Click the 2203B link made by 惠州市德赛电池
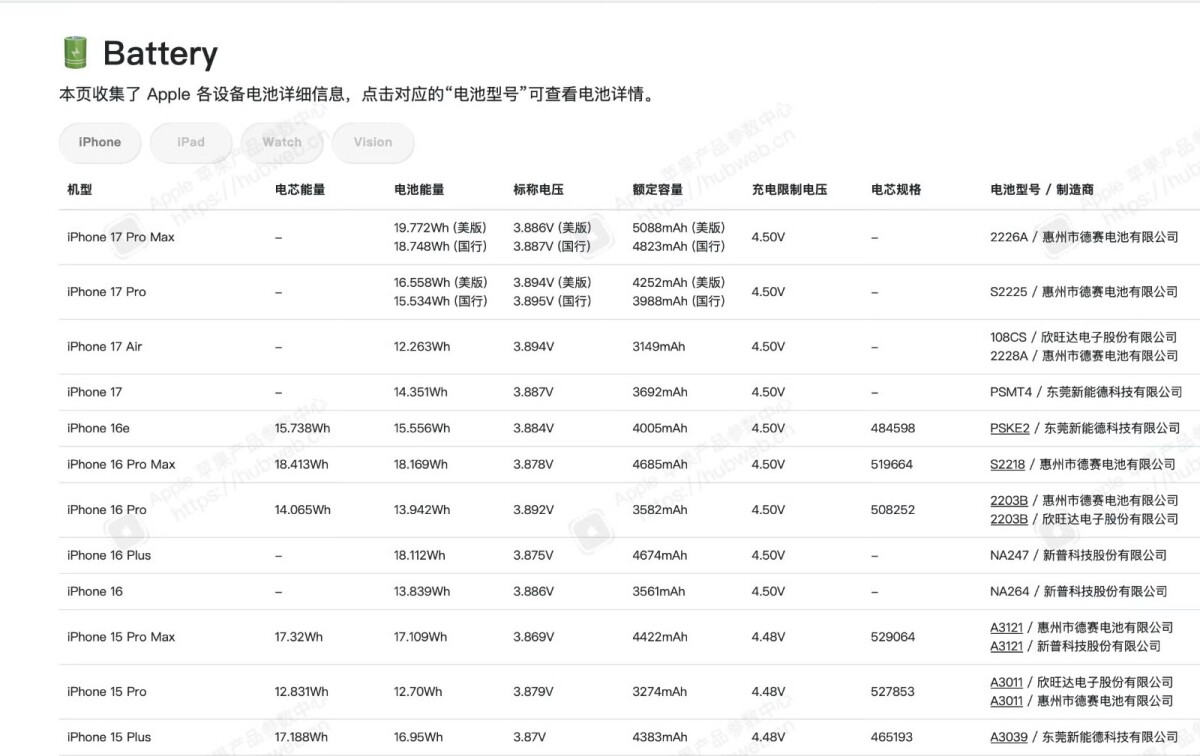The image size is (1200, 756). pyautogui.click(x=1008, y=500)
